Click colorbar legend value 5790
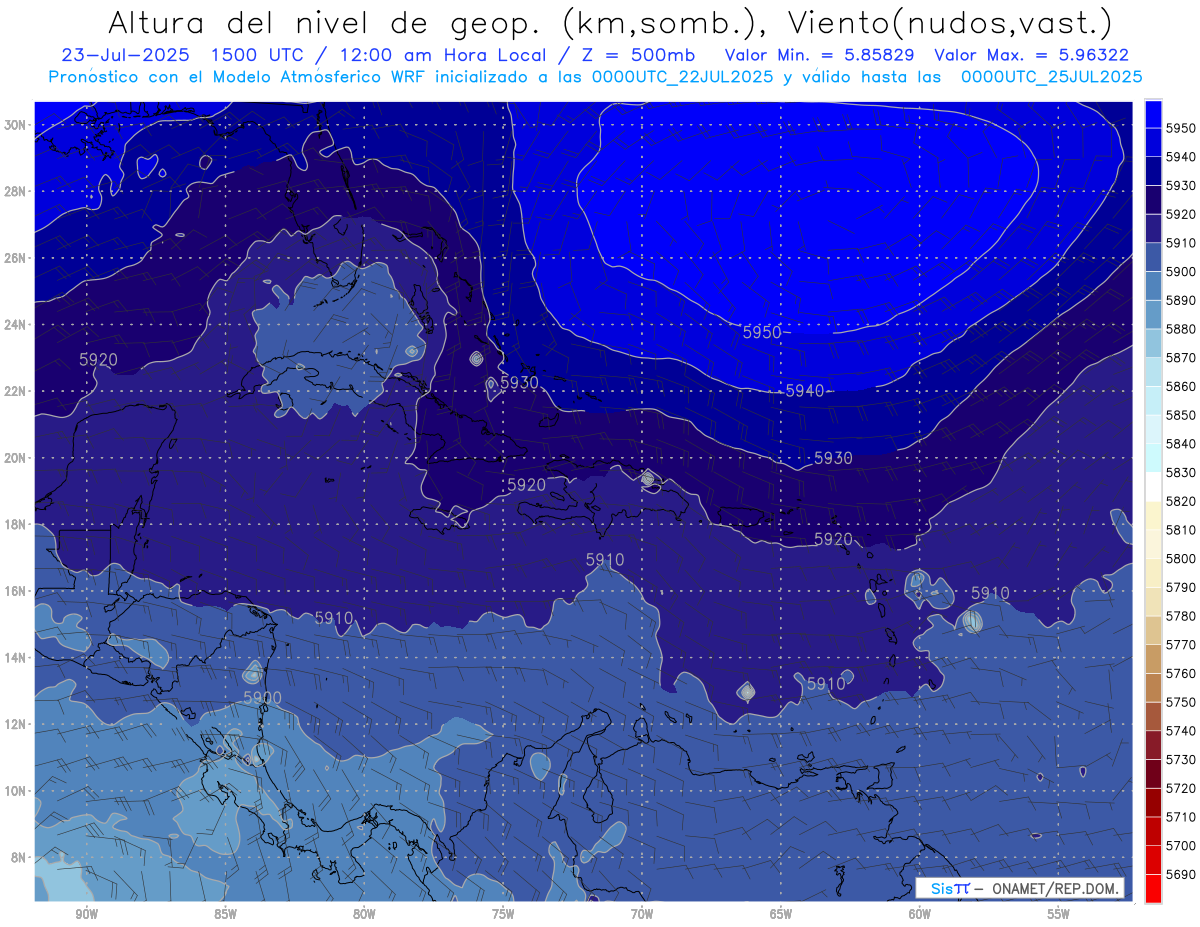 coord(1181,587)
